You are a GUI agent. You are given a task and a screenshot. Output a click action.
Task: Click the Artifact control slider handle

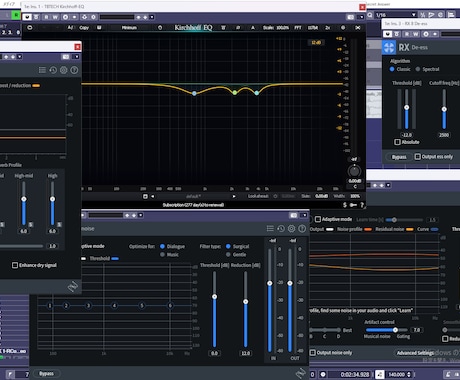point(395,330)
